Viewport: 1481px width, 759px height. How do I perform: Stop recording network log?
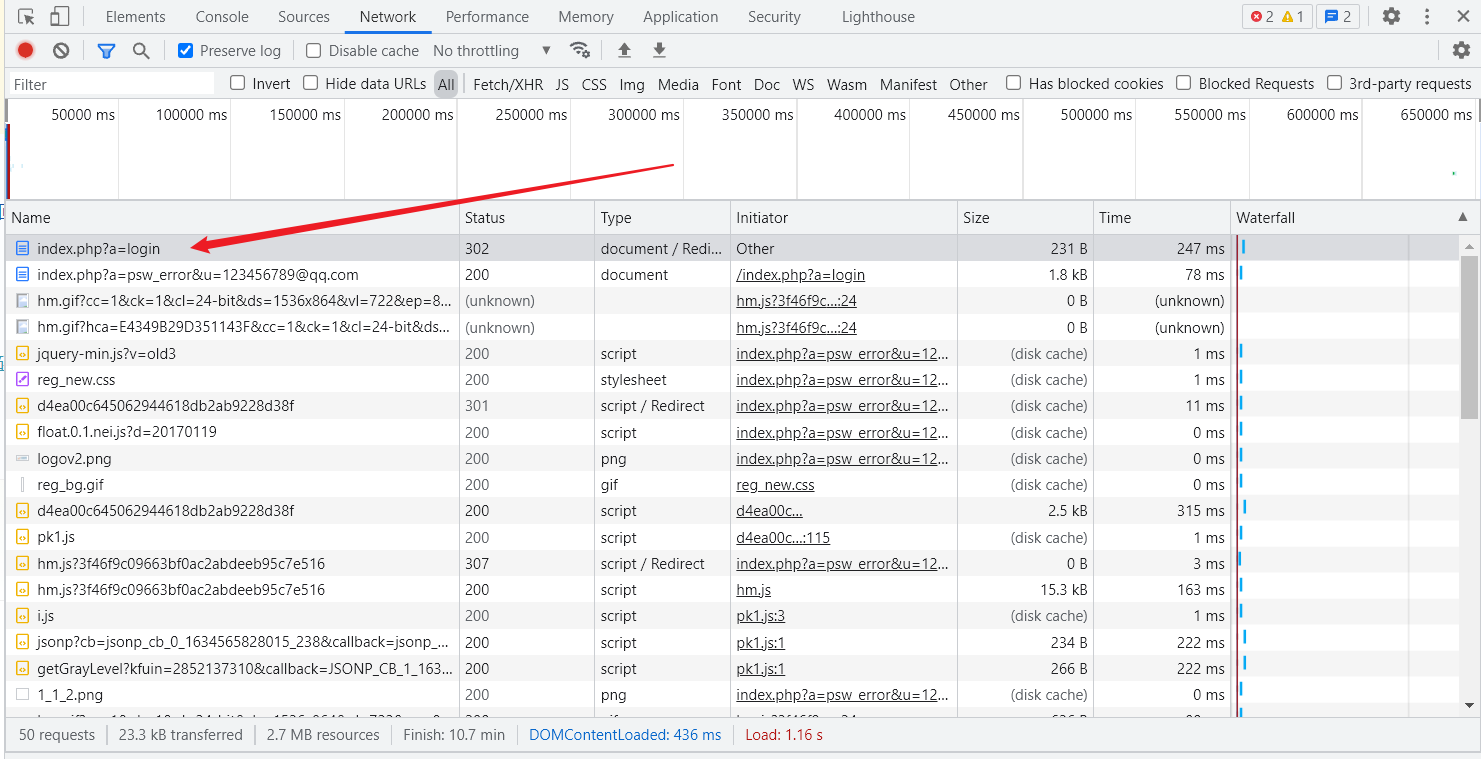tap(25, 50)
